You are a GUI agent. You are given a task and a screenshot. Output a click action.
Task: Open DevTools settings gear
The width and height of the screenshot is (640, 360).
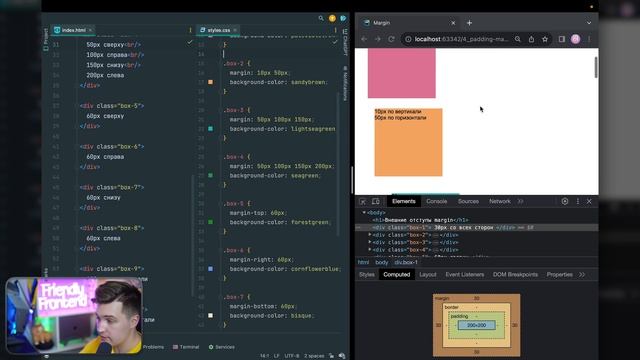[x=565, y=202]
